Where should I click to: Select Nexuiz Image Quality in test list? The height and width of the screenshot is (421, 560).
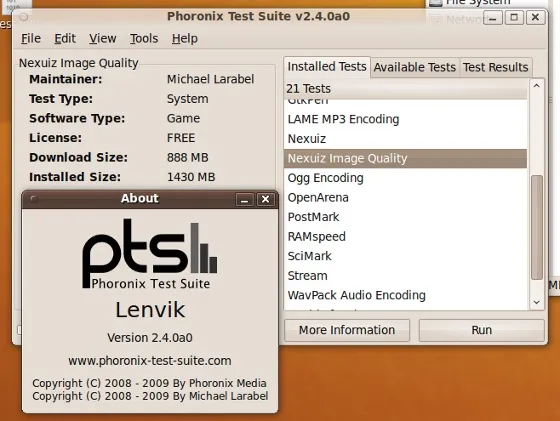(x=405, y=158)
